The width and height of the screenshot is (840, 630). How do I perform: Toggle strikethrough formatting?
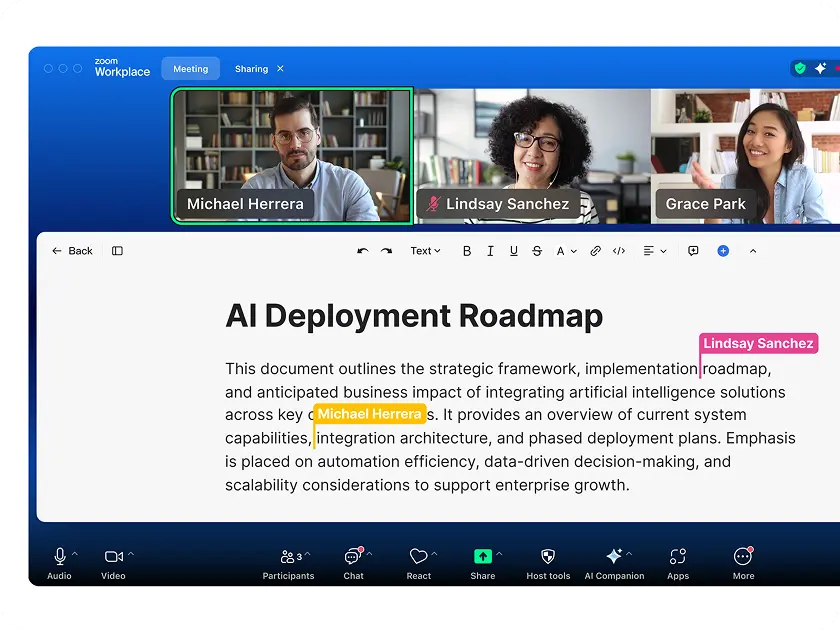(537, 251)
